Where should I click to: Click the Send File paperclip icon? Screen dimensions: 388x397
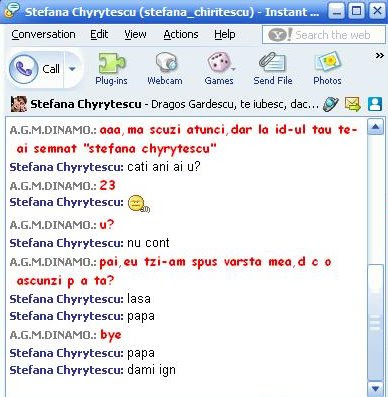click(x=273, y=69)
